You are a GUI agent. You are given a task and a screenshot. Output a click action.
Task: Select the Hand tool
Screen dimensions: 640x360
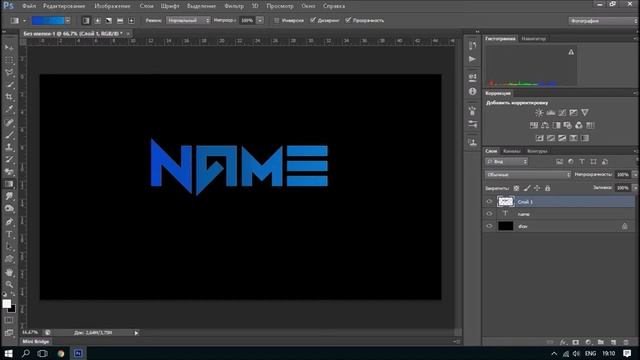coord(9,272)
